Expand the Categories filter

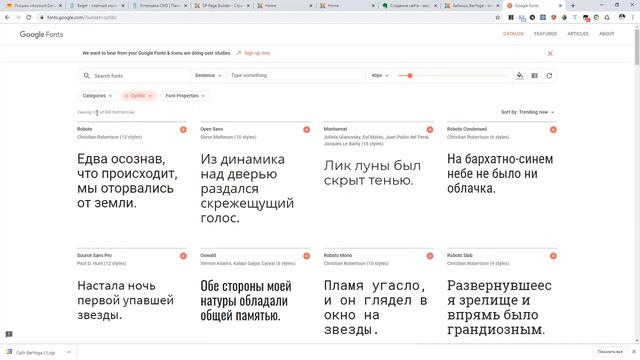tap(97, 96)
